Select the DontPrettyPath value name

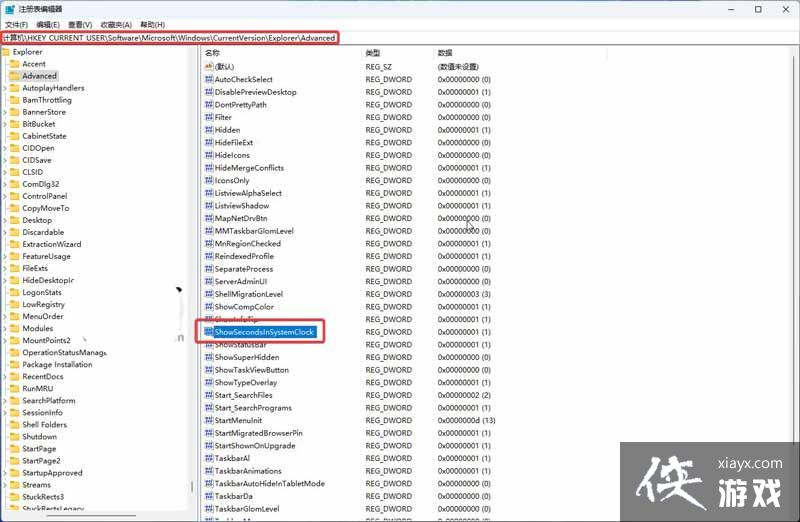(241, 105)
